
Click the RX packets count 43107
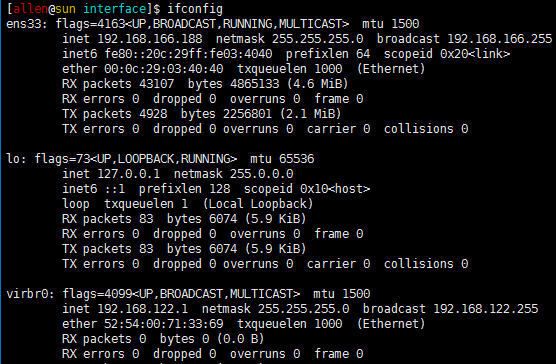pyautogui.click(x=156, y=84)
